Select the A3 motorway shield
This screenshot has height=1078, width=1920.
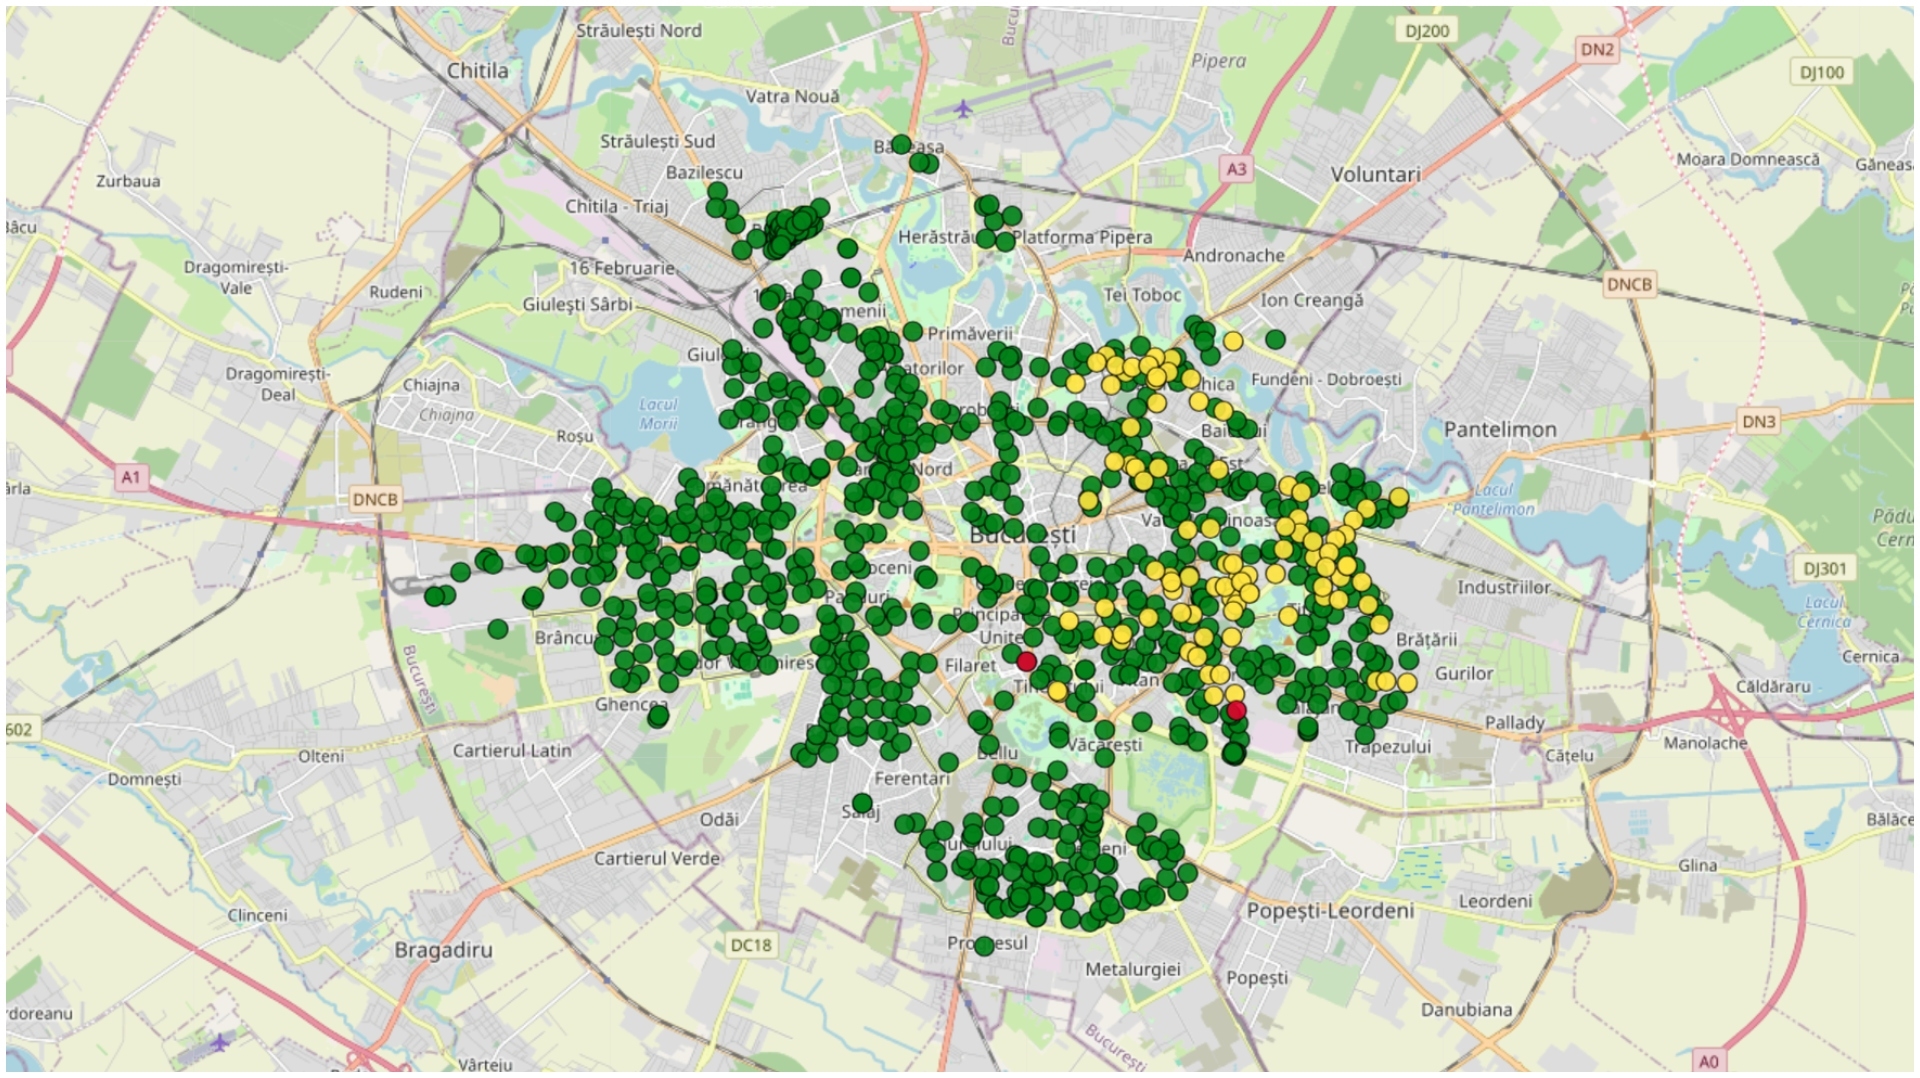[1237, 169]
